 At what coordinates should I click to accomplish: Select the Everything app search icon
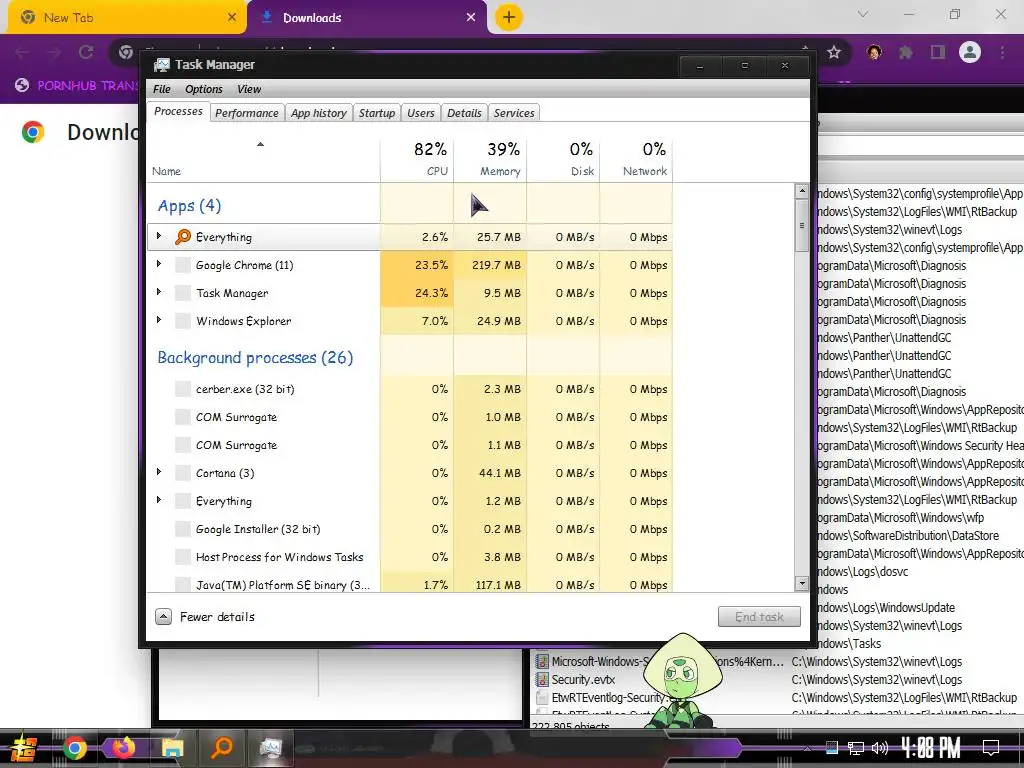(183, 237)
